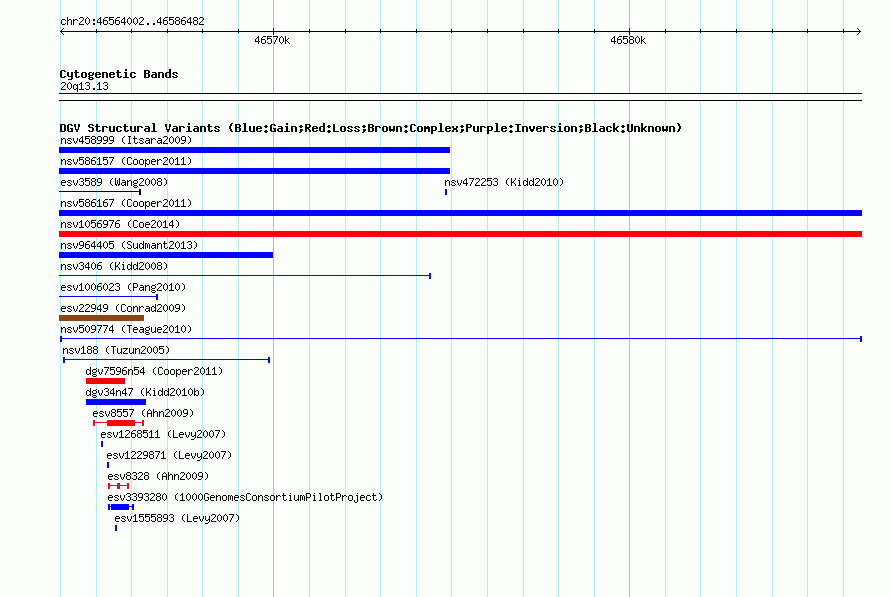Select the blue bar under nsv458999
Viewport: 890px width, 597px height.
[x=254, y=150]
